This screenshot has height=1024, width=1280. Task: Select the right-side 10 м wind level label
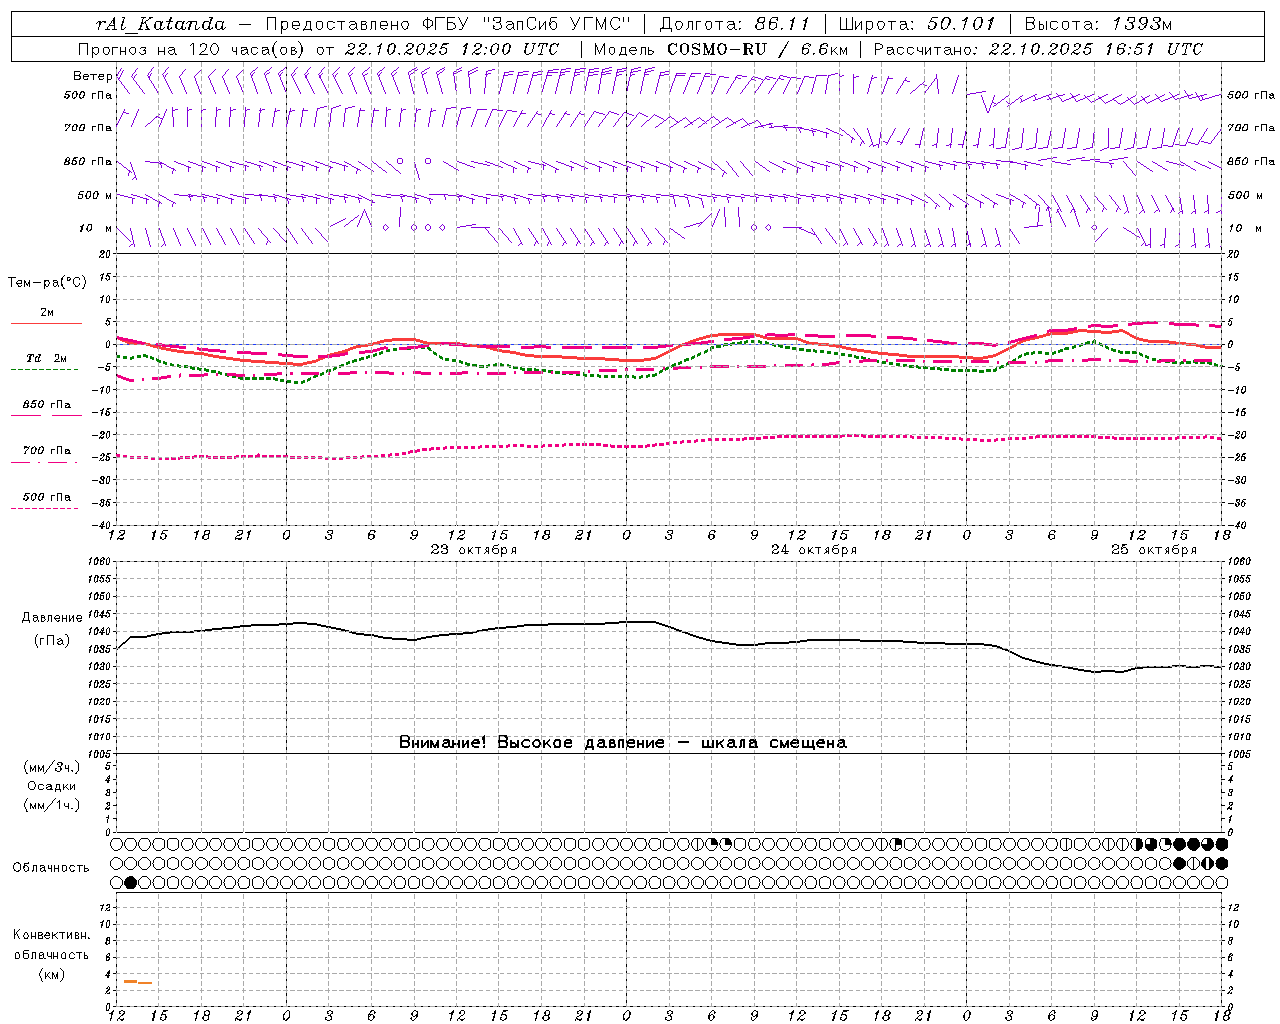(1244, 229)
